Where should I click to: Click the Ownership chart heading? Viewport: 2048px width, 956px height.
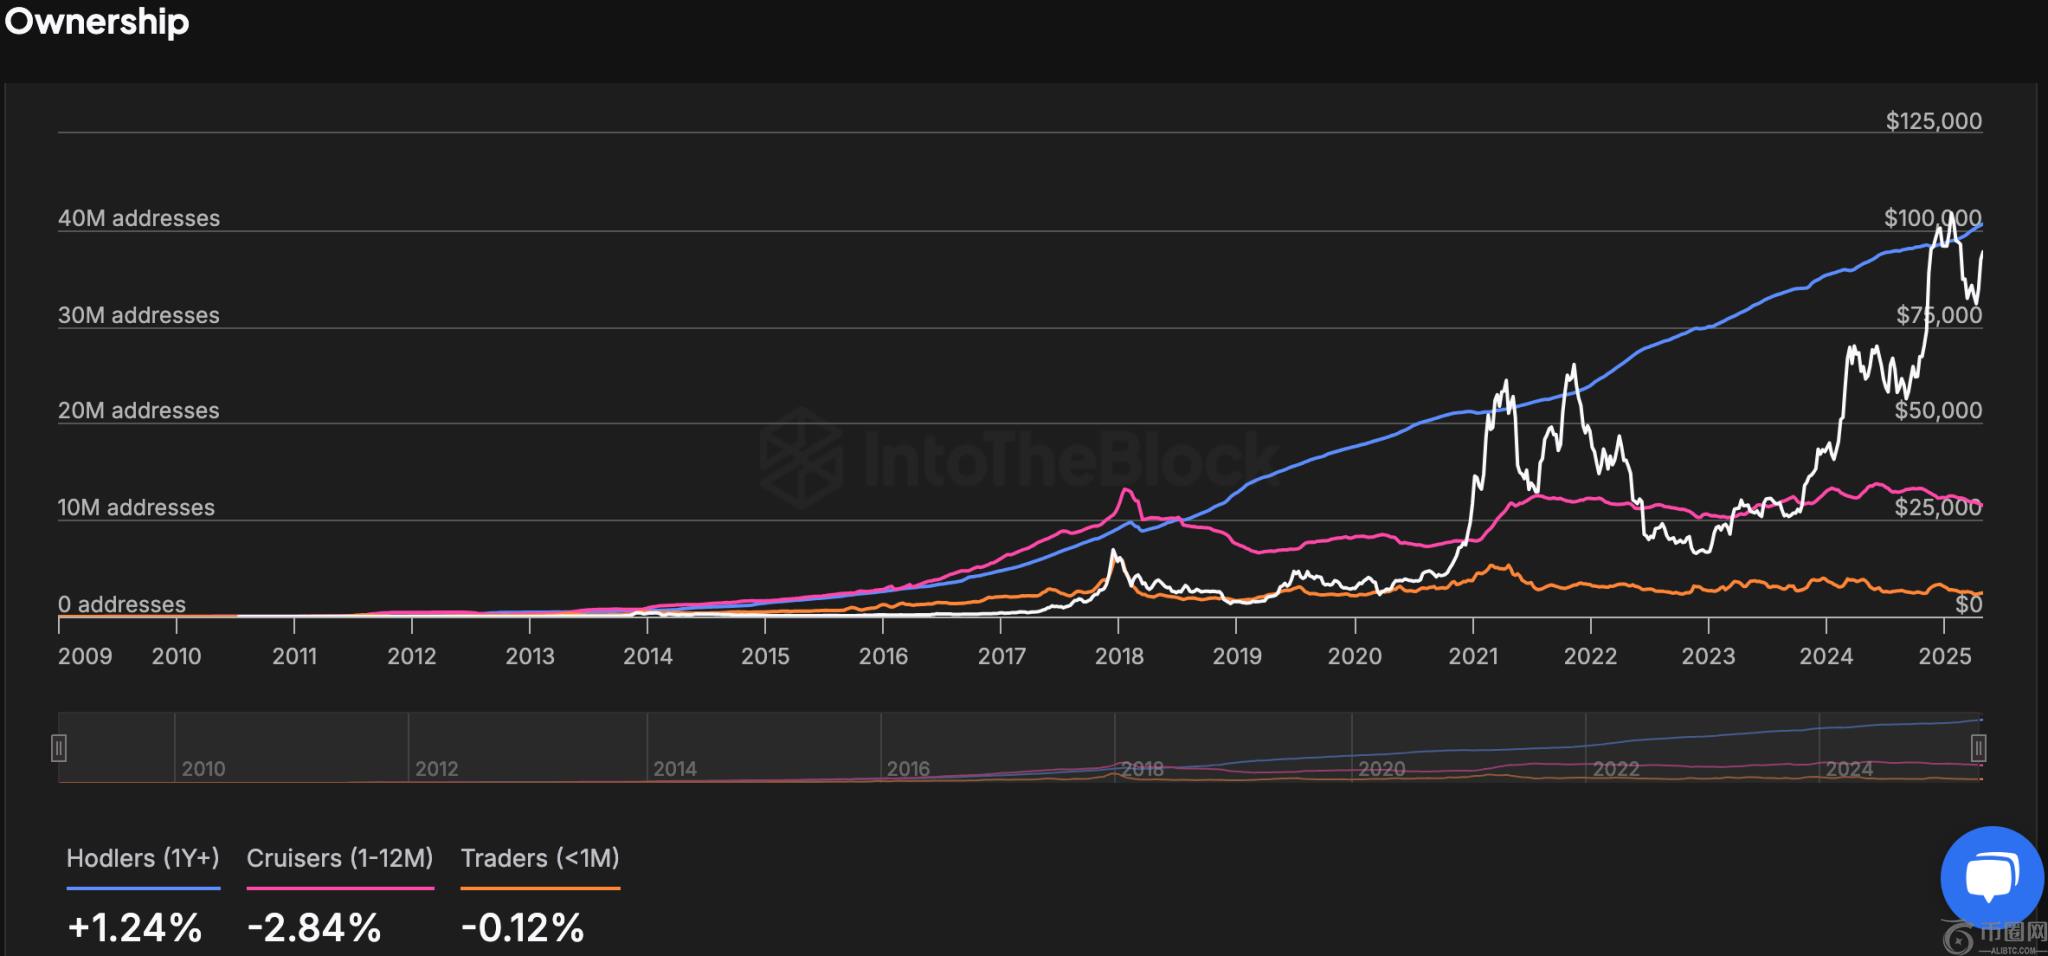(x=96, y=22)
